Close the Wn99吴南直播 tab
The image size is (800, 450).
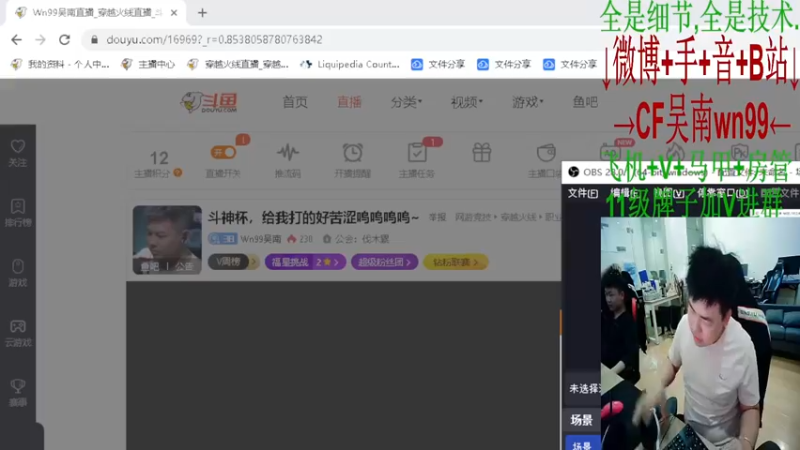[x=174, y=13]
